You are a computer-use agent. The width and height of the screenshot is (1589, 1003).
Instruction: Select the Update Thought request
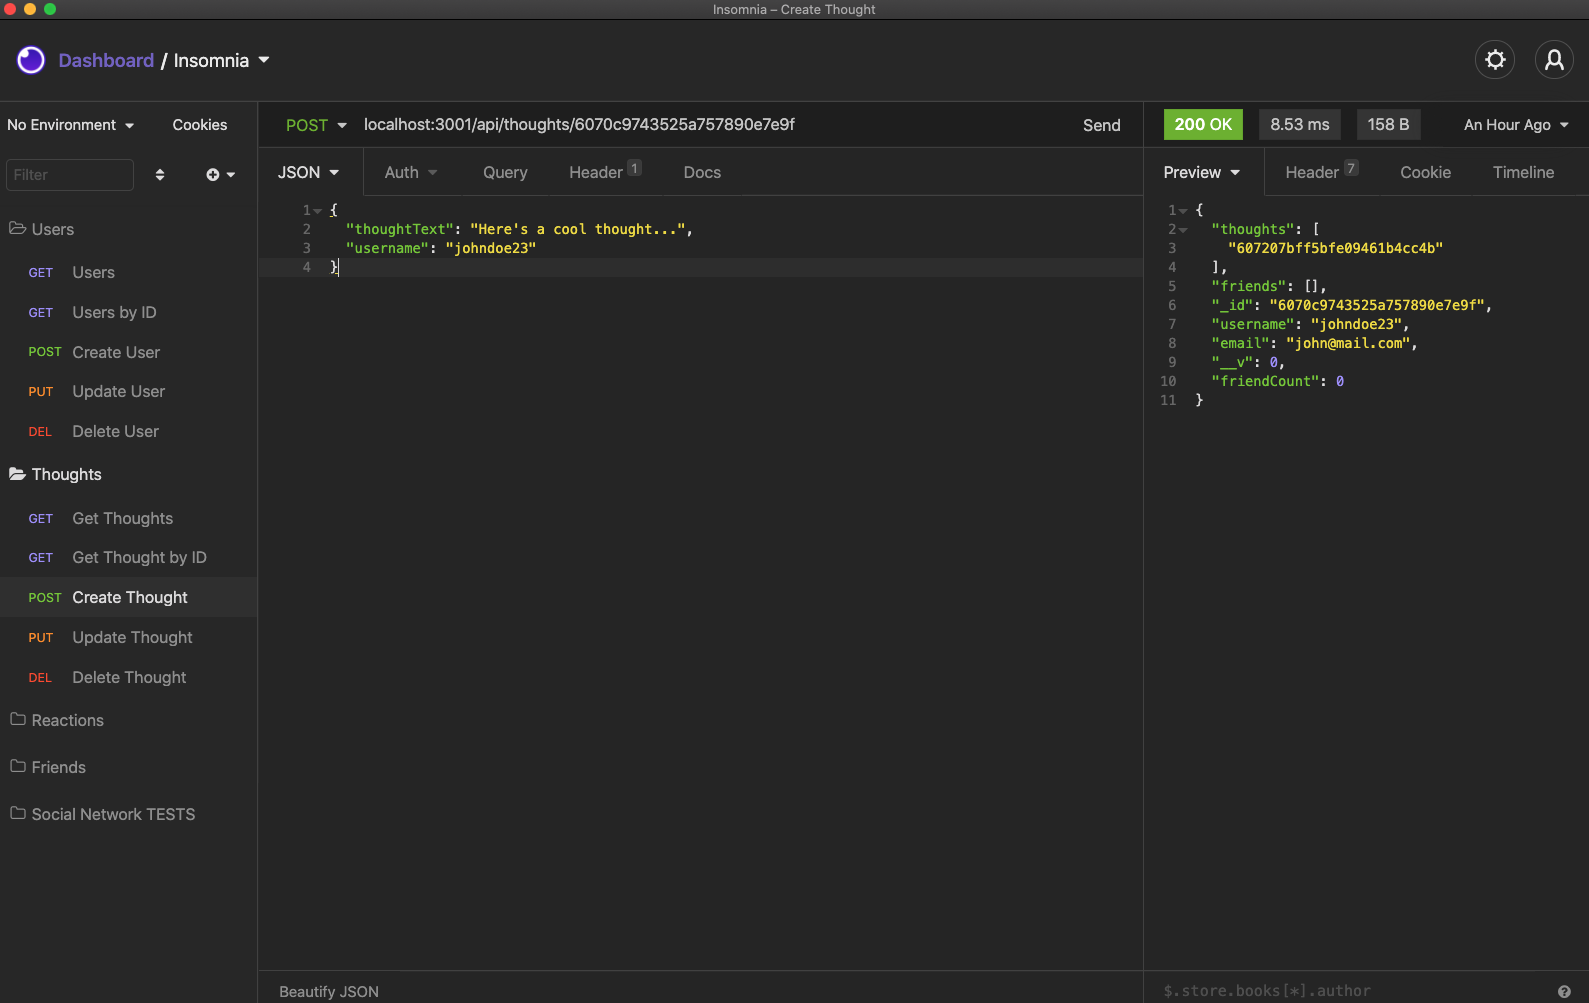pyautogui.click(x=128, y=637)
